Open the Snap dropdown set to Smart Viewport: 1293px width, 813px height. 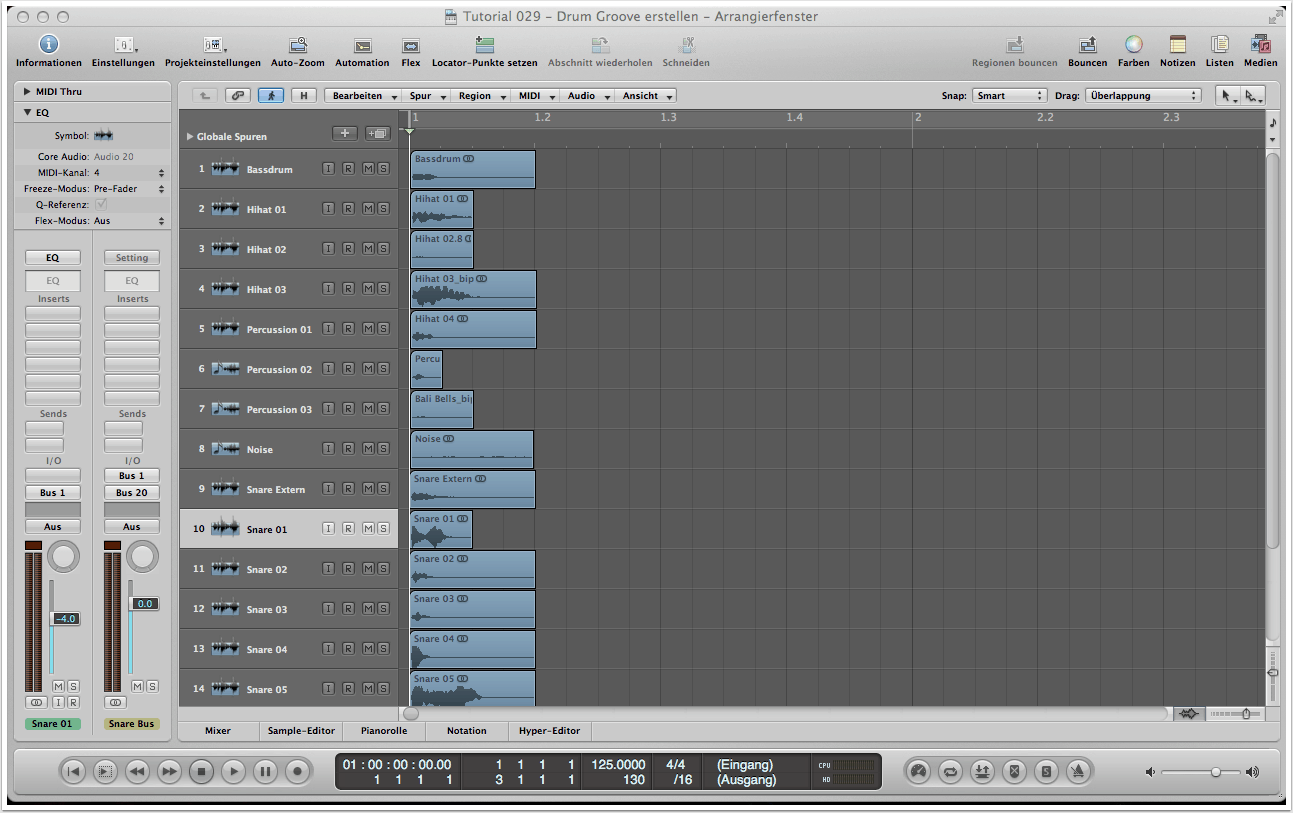(x=1009, y=96)
